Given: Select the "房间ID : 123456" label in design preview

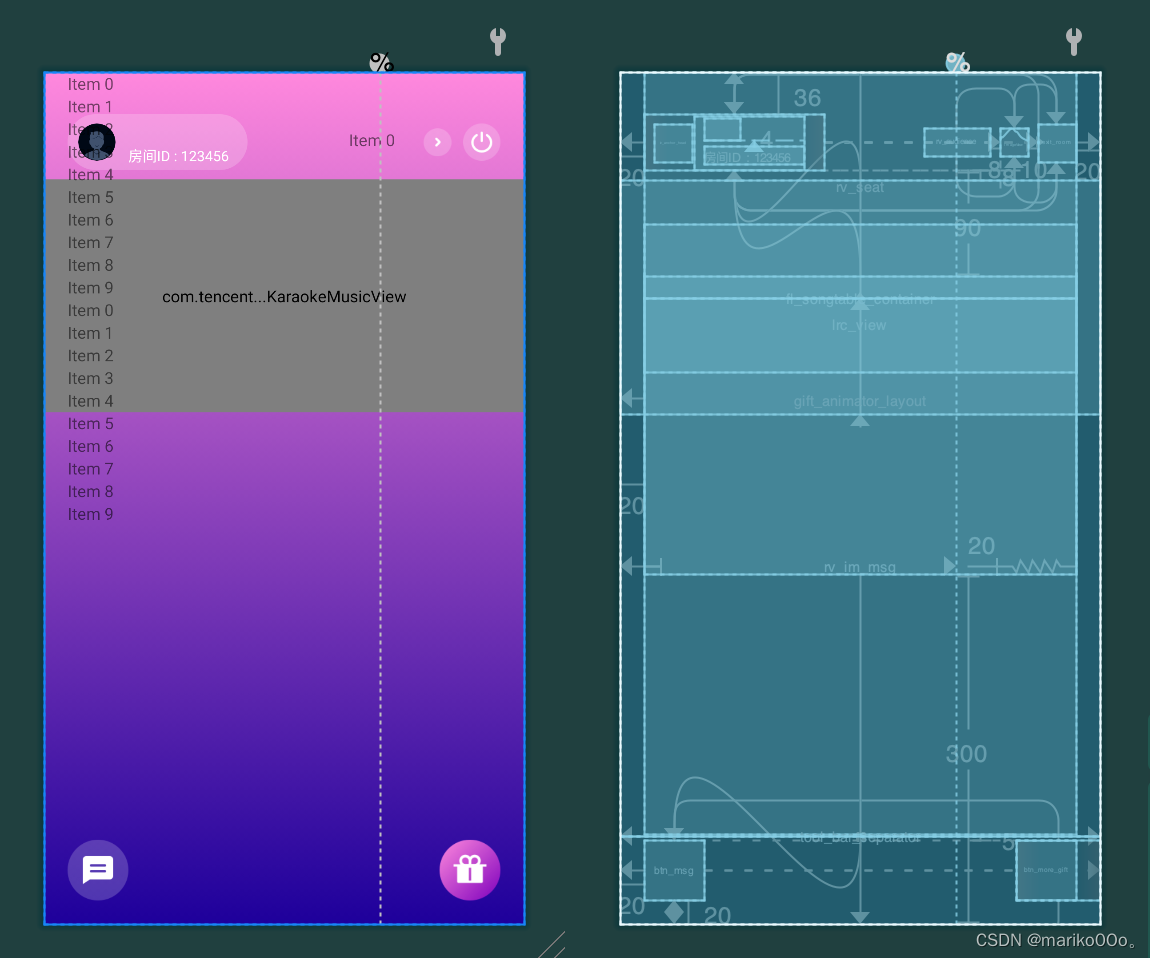Looking at the screenshot, I should (x=178, y=156).
